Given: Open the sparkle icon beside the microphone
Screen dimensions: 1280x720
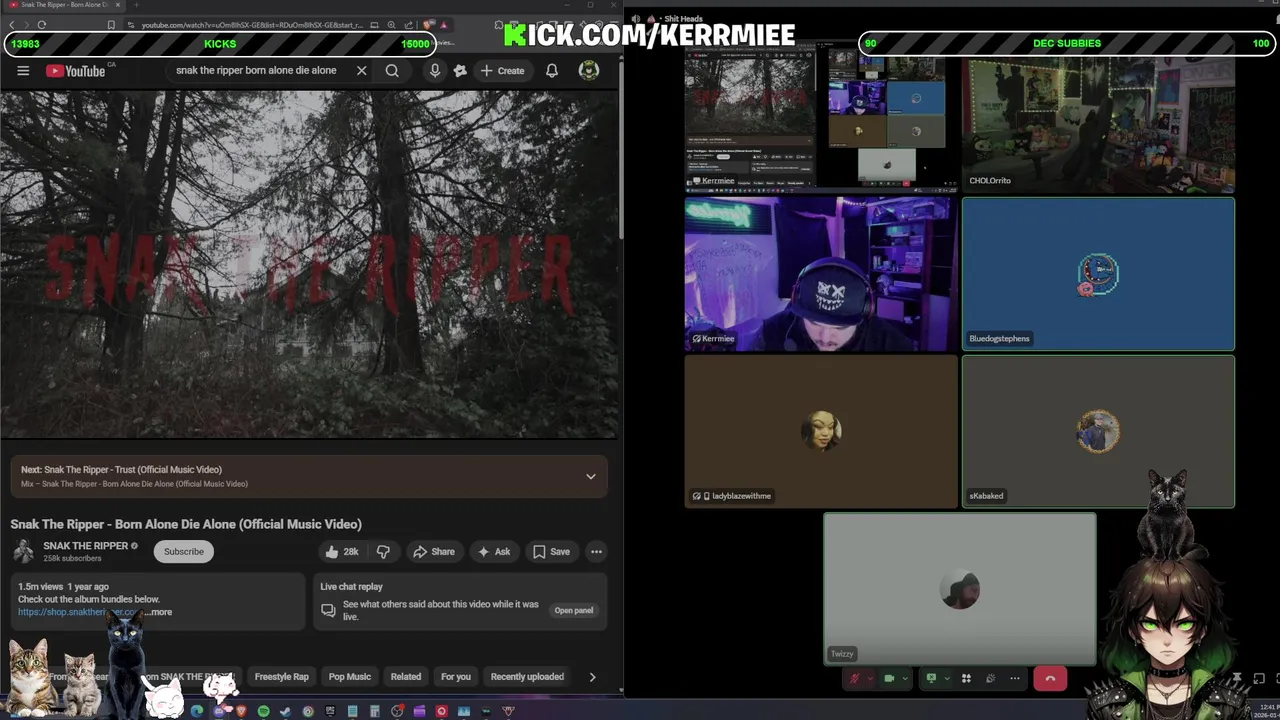Looking at the screenshot, I should click(x=460, y=71).
